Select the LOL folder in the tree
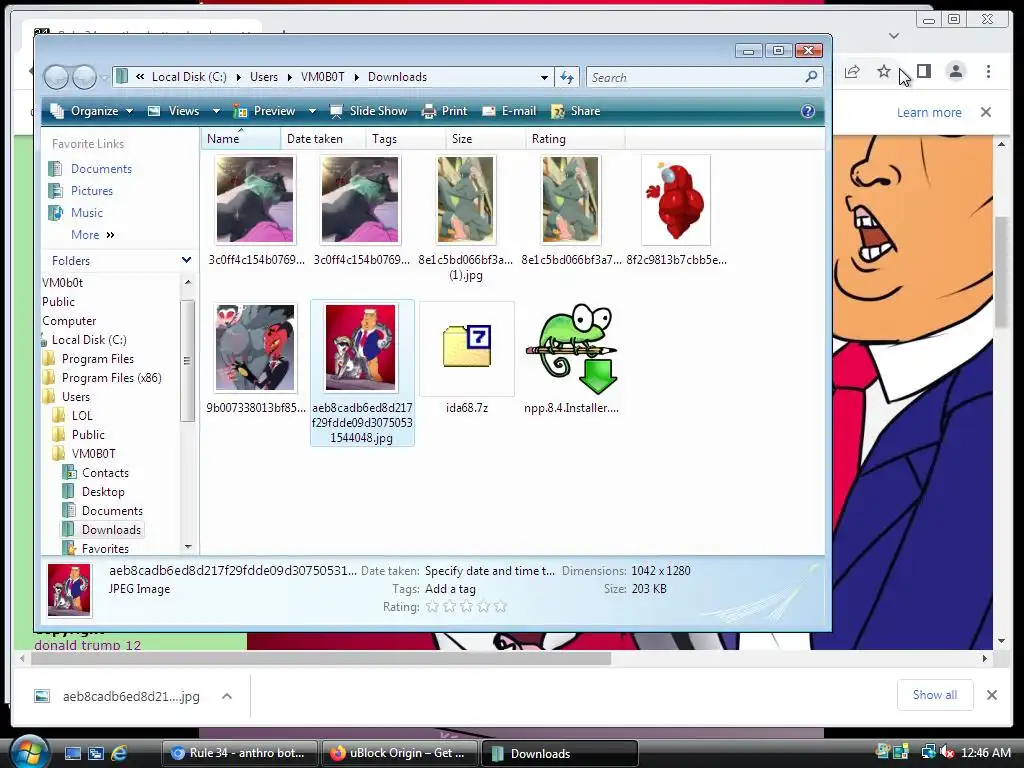Viewport: 1024px width, 768px height. (x=82, y=415)
